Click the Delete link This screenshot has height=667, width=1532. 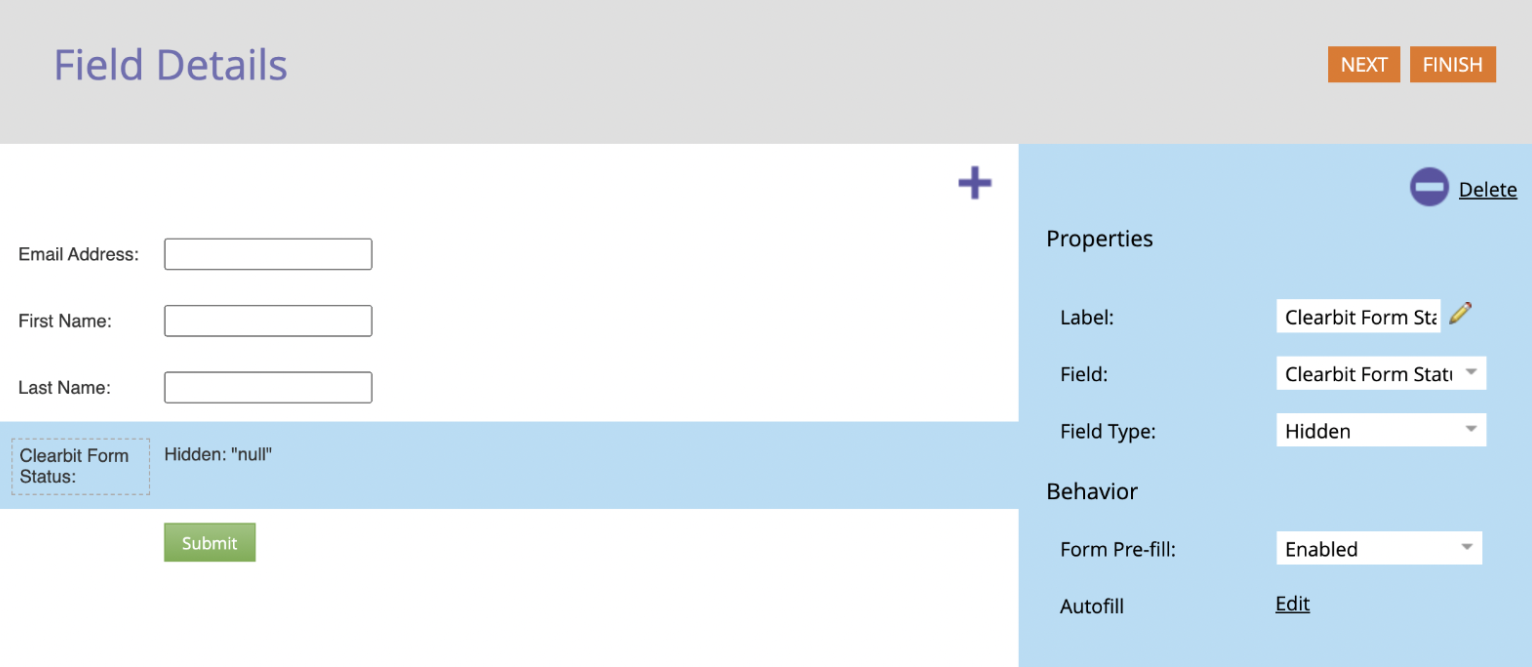tap(1487, 189)
